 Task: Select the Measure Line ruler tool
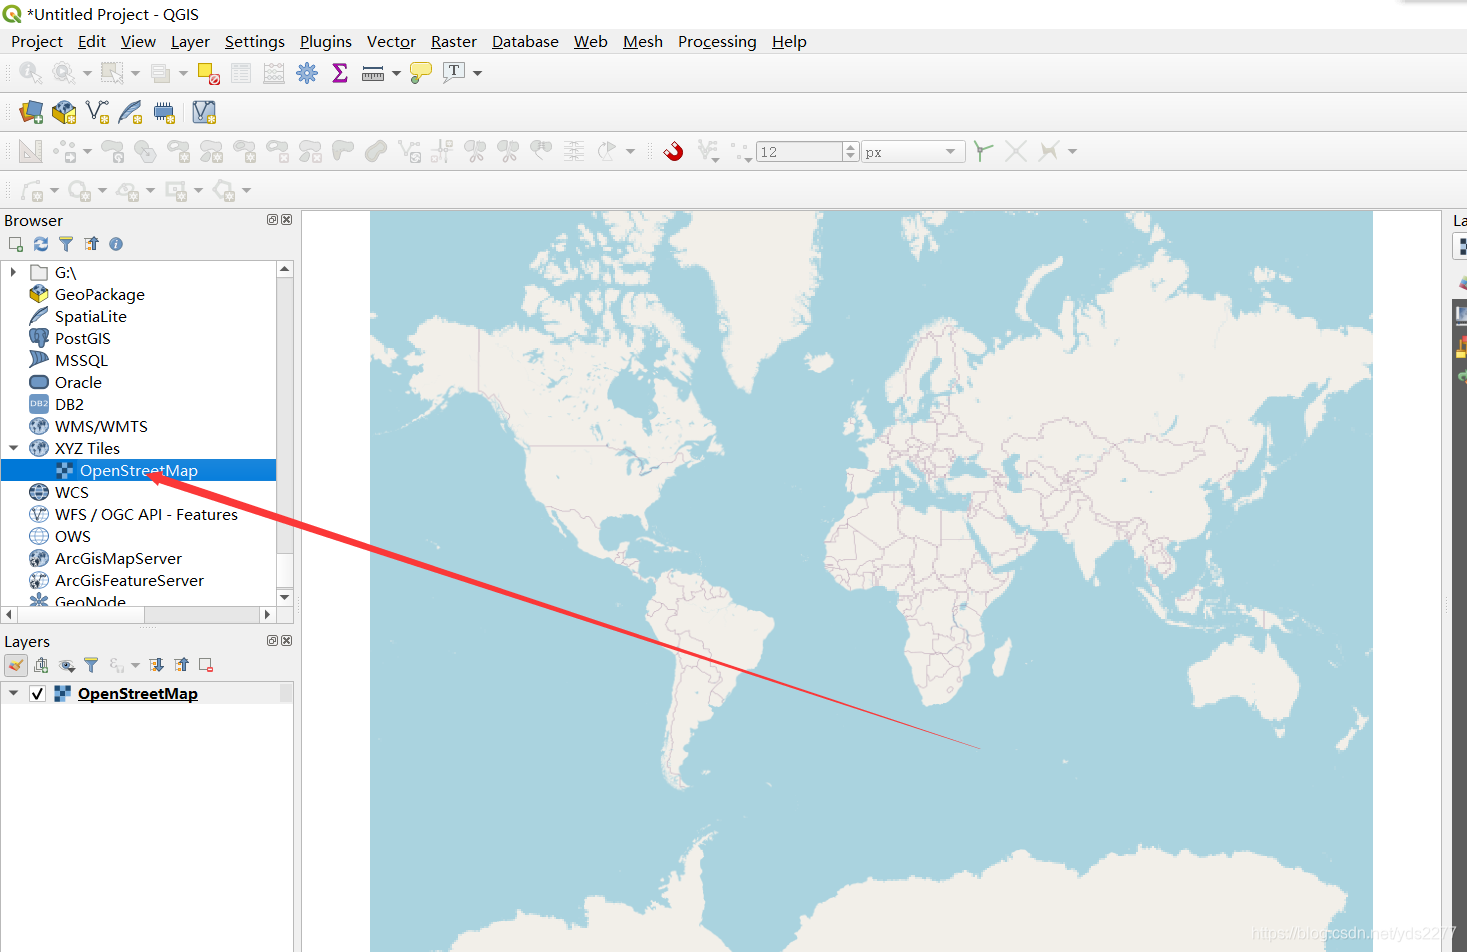tap(373, 73)
